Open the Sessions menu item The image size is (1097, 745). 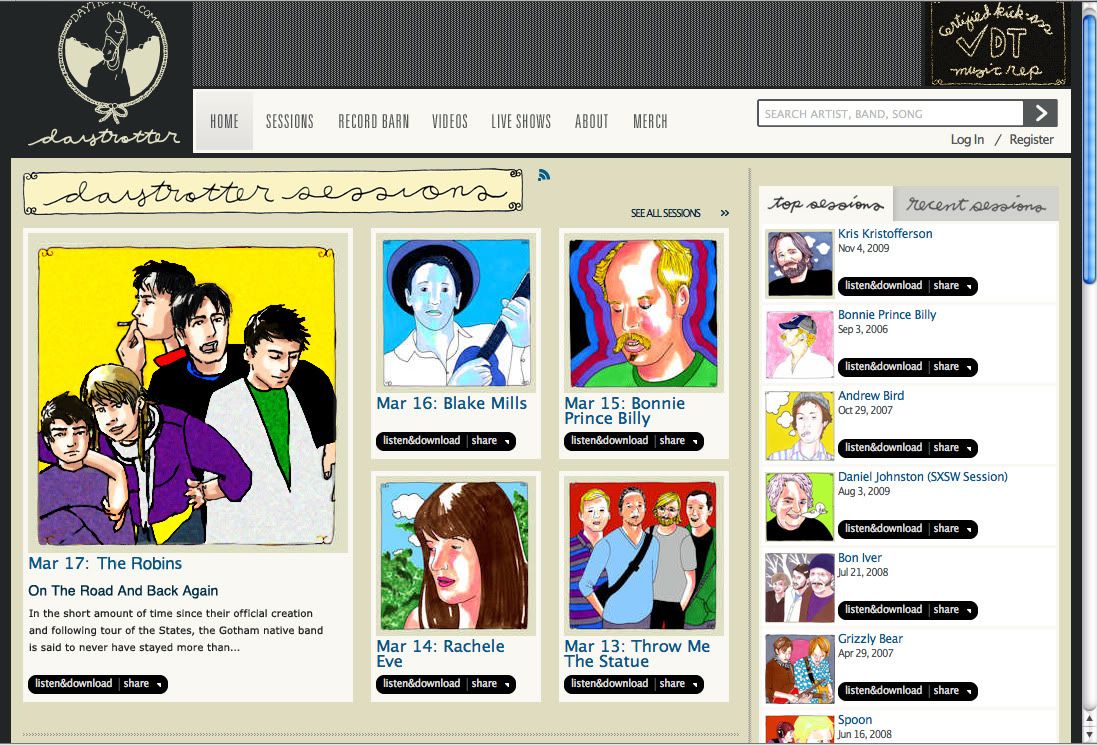click(290, 121)
